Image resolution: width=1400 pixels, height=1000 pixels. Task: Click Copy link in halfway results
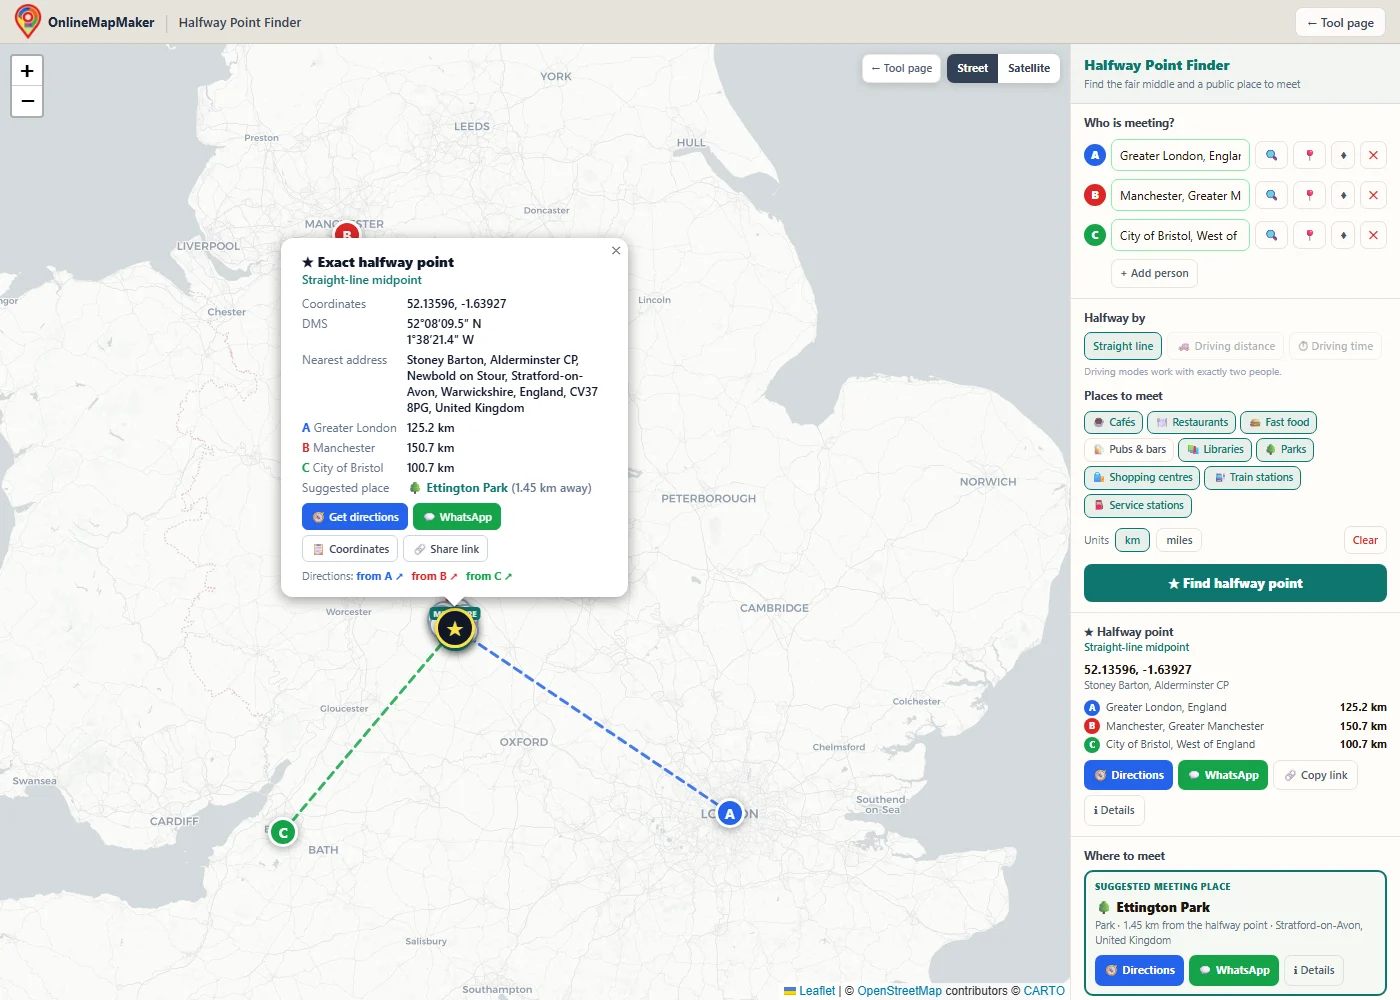(x=1316, y=775)
